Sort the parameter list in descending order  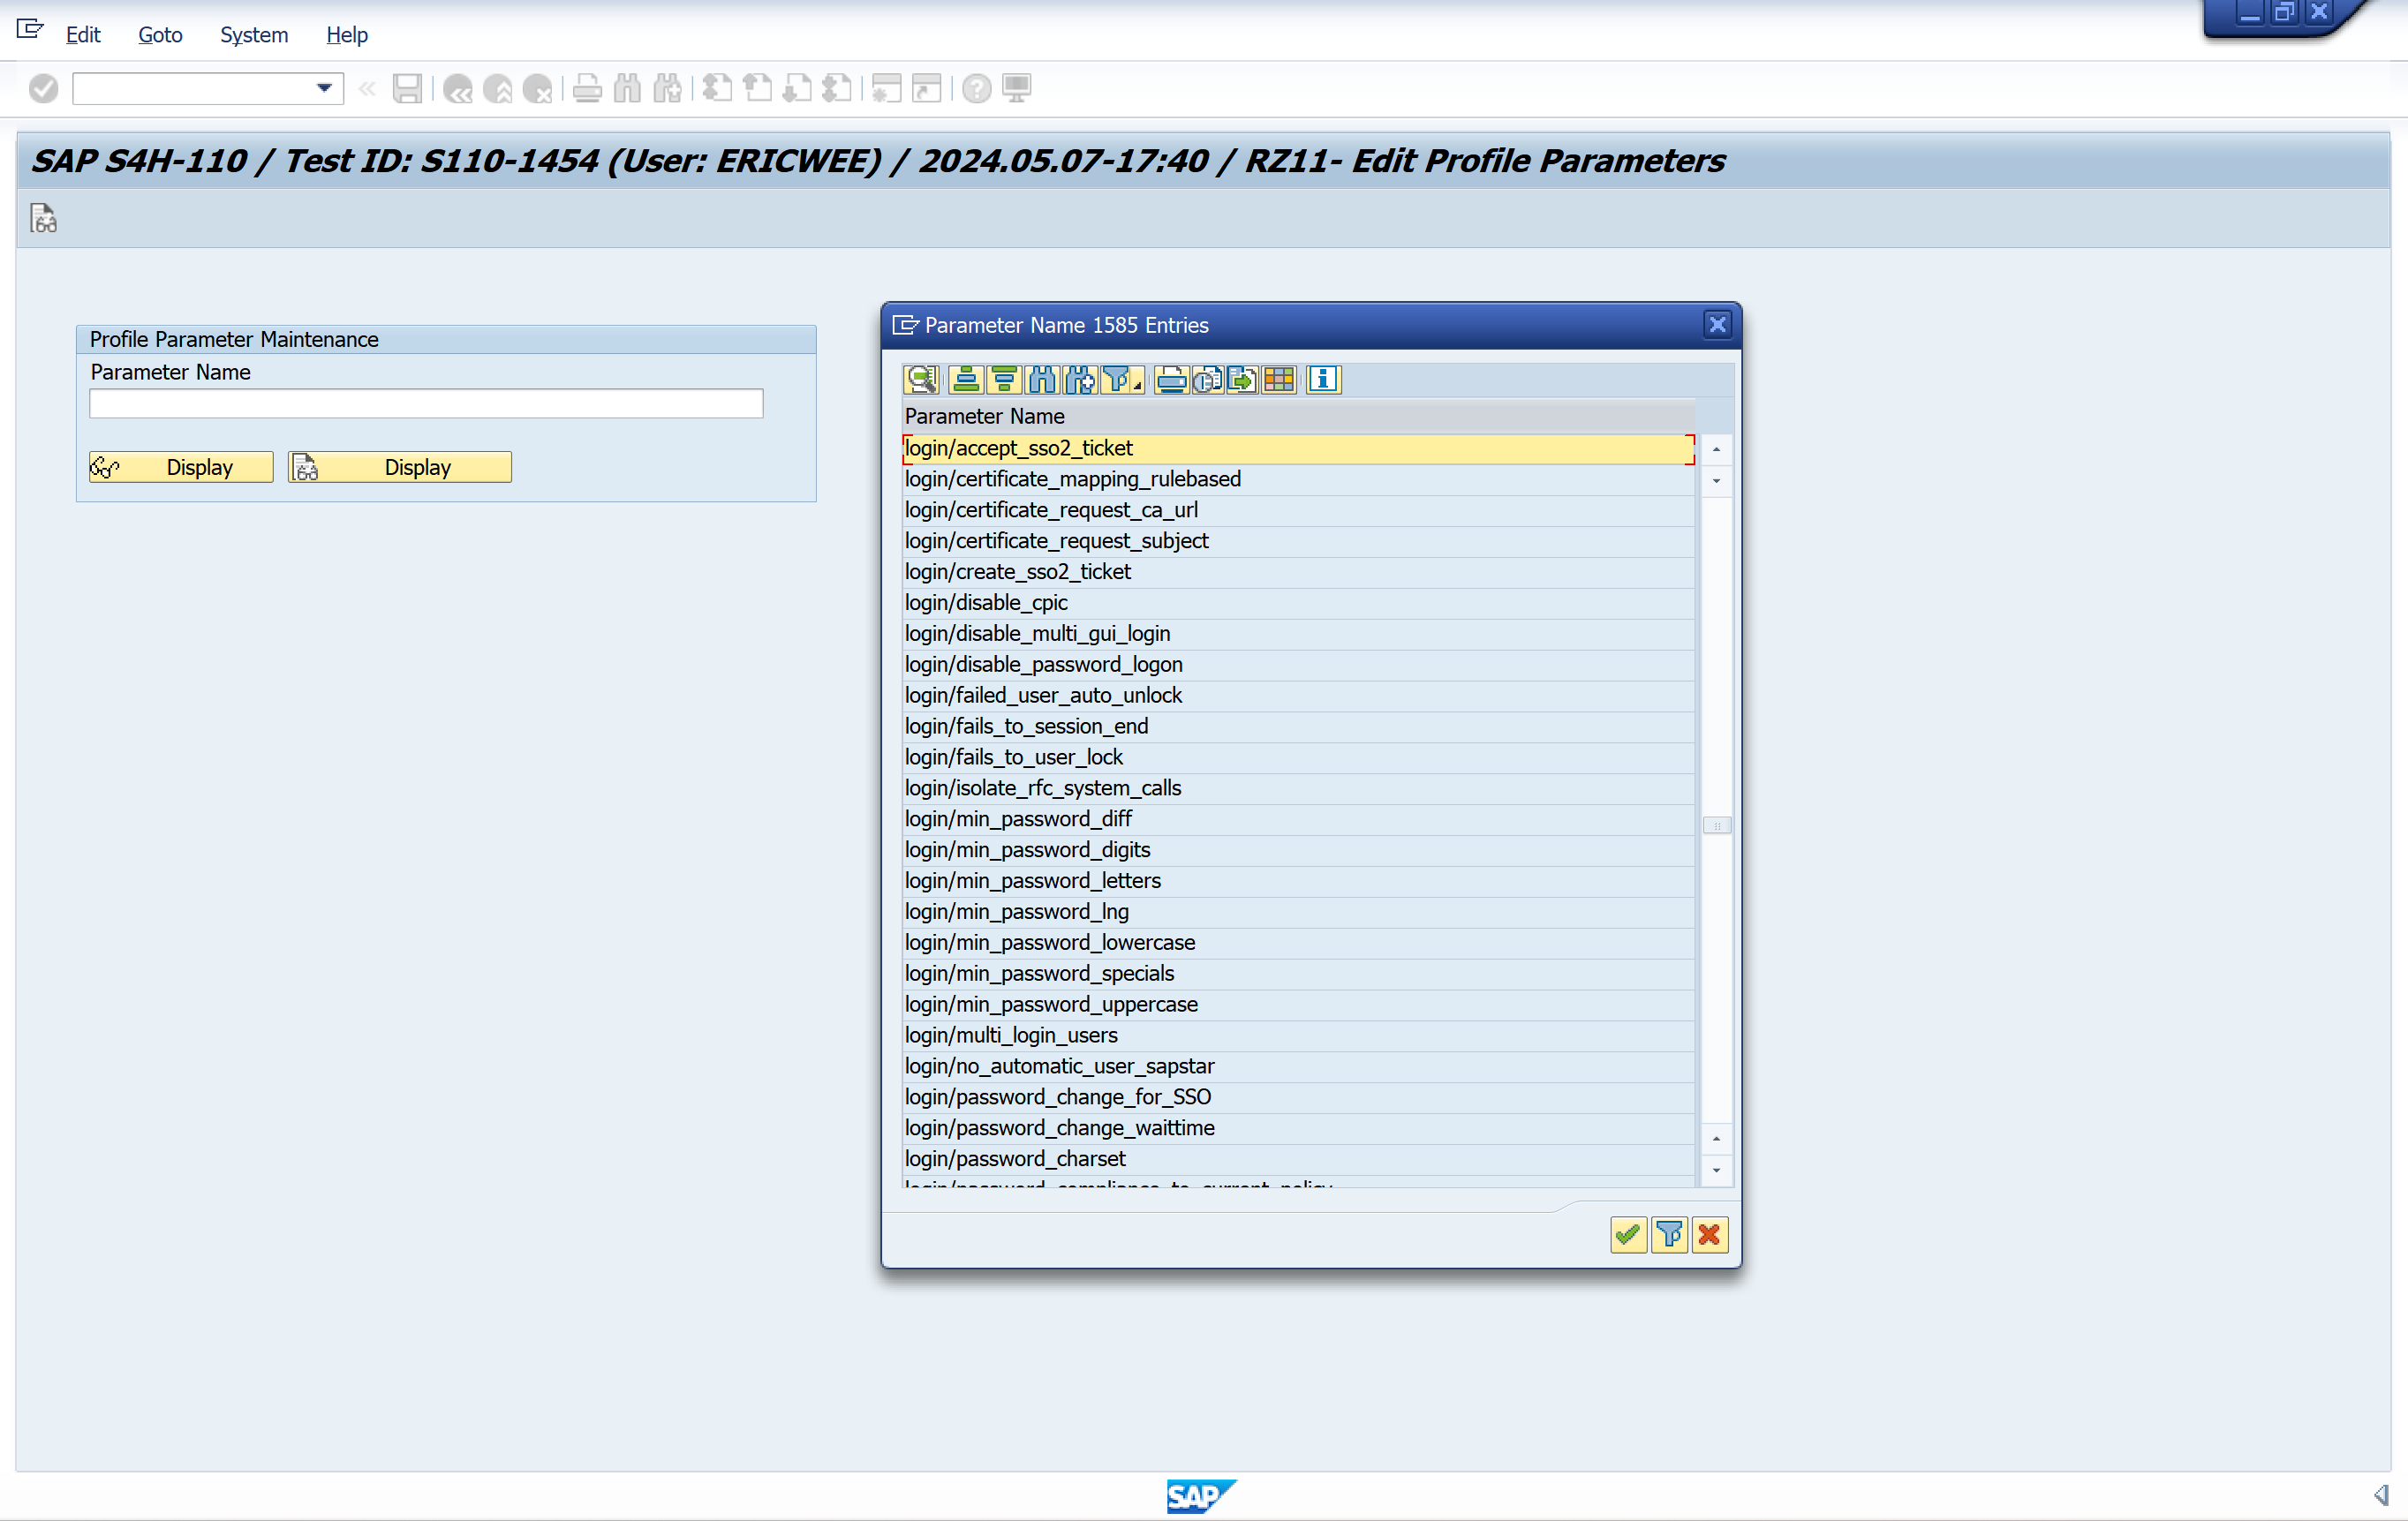coord(1003,379)
